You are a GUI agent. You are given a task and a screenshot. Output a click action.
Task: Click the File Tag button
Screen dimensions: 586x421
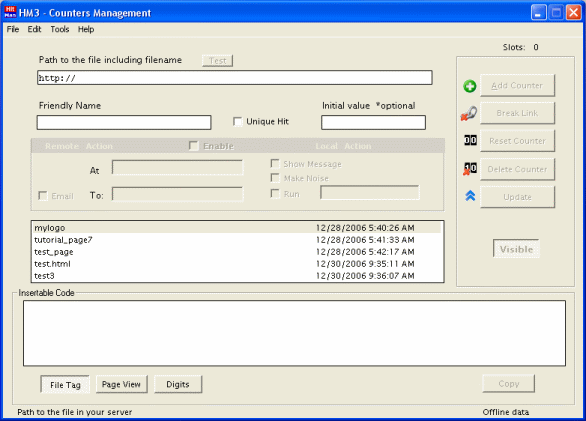point(65,385)
